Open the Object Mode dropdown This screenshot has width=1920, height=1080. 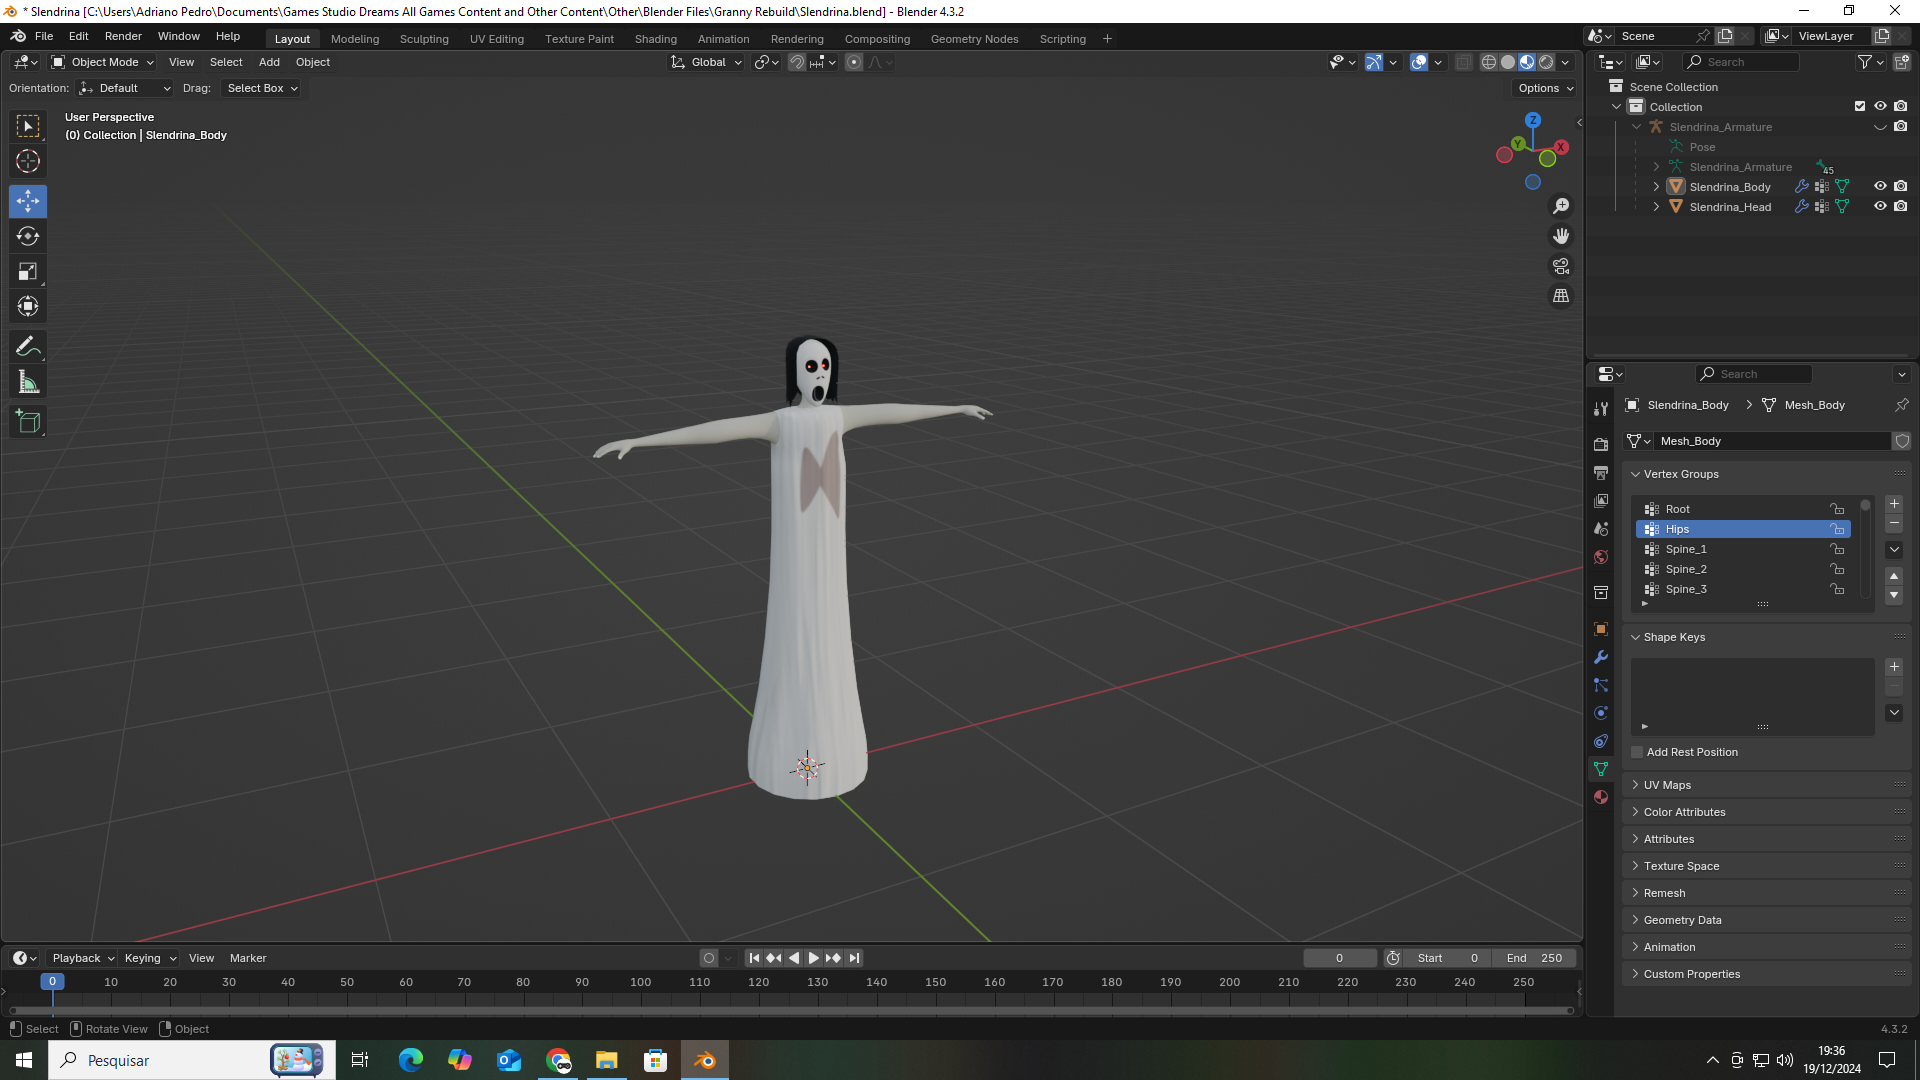pyautogui.click(x=100, y=62)
